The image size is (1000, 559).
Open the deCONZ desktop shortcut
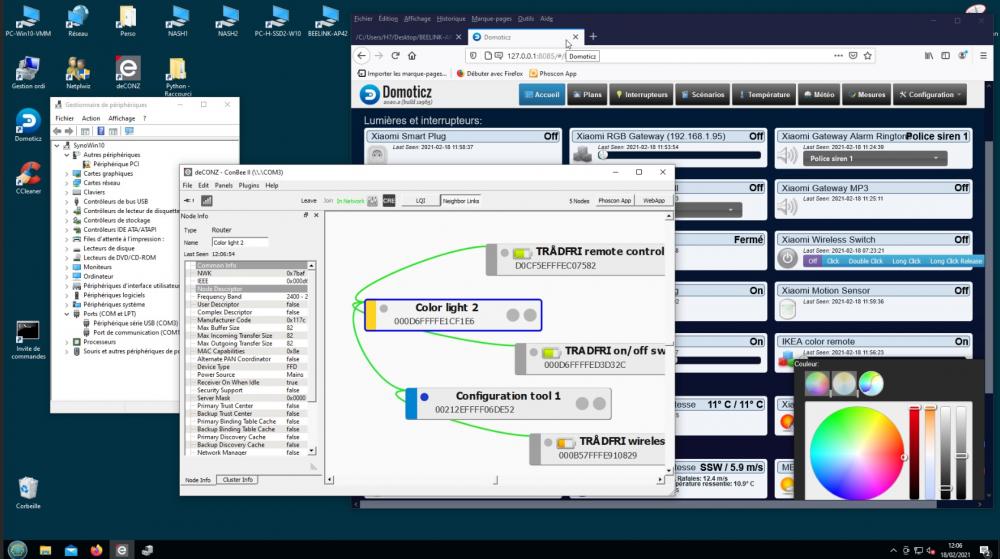tap(128, 72)
